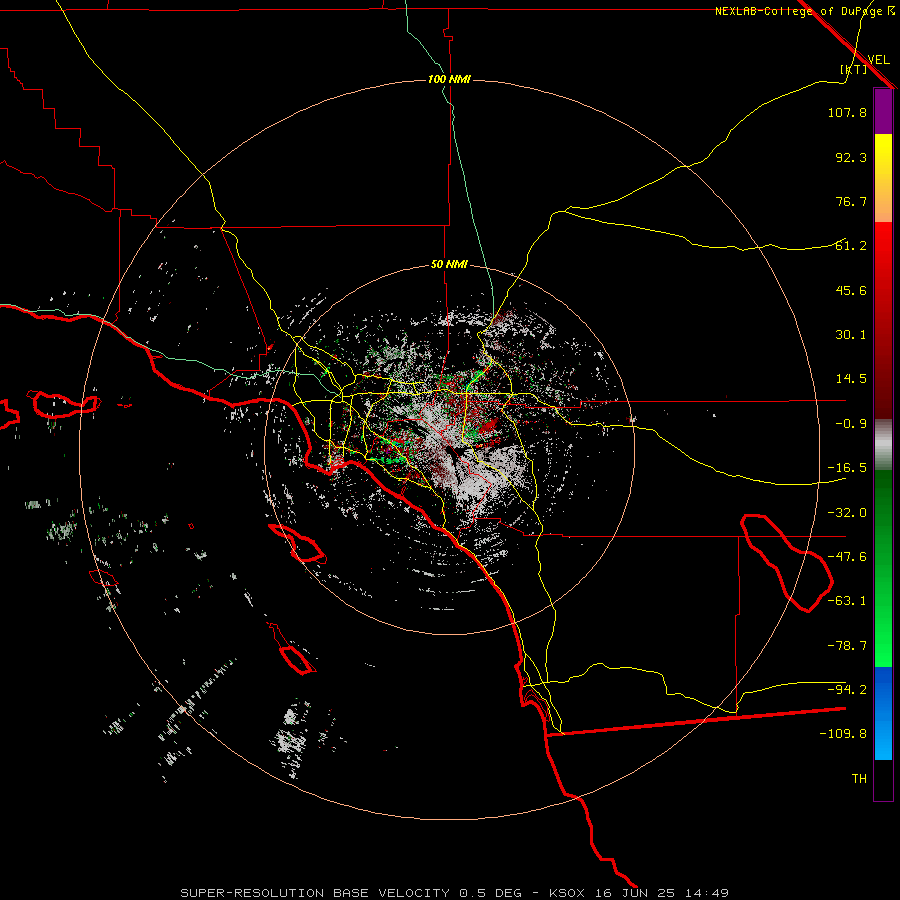900x900 pixels.
Task: Click the NEXLAB-College of DuPage label
Action: tap(799, 11)
